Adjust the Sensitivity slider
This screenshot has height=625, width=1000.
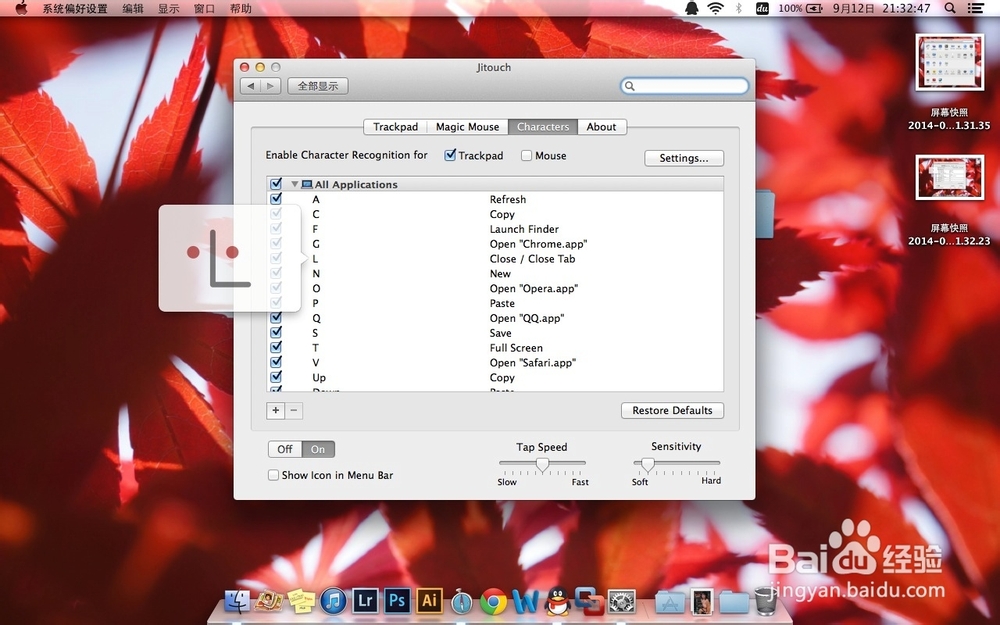click(x=647, y=464)
